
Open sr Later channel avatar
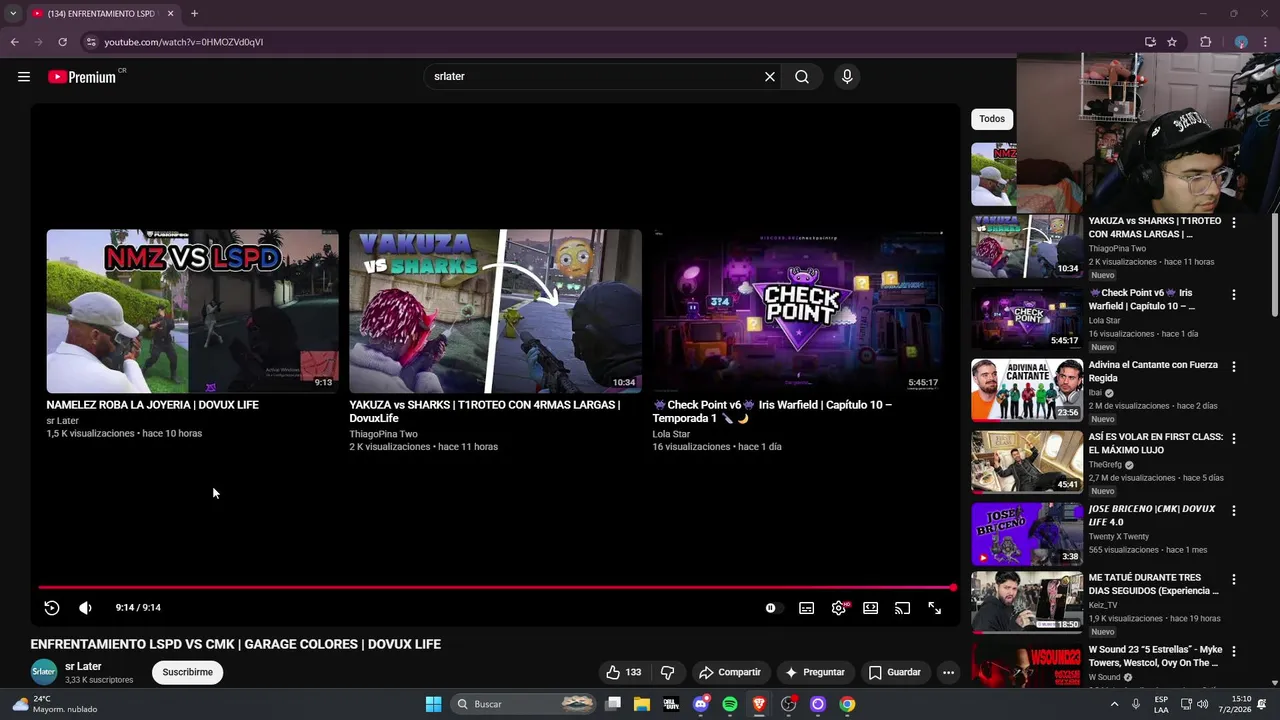44,672
